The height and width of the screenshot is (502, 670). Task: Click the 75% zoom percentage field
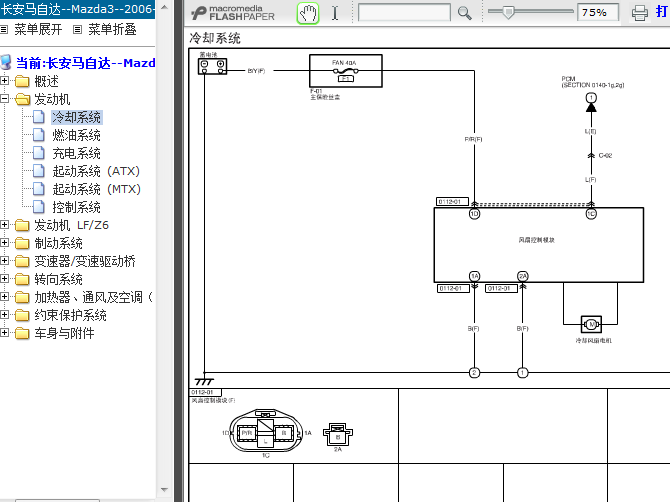tap(597, 12)
